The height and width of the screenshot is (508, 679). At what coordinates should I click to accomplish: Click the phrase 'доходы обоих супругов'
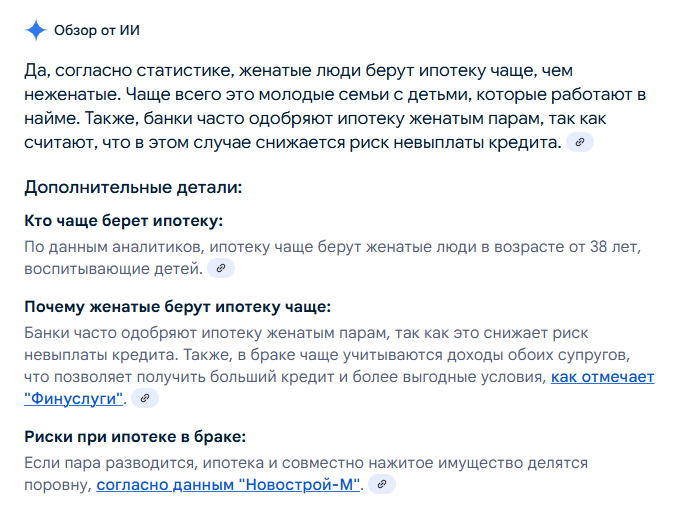point(537,355)
